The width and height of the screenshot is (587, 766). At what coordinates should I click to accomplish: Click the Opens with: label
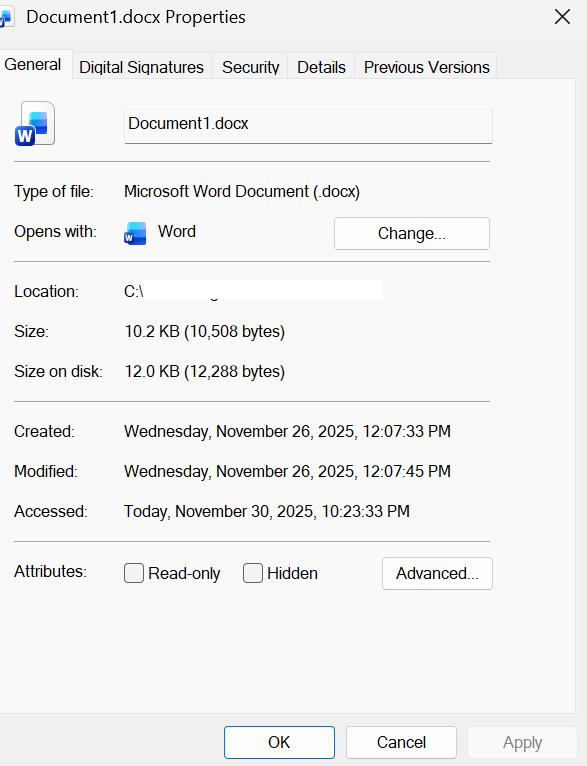tap(55, 232)
